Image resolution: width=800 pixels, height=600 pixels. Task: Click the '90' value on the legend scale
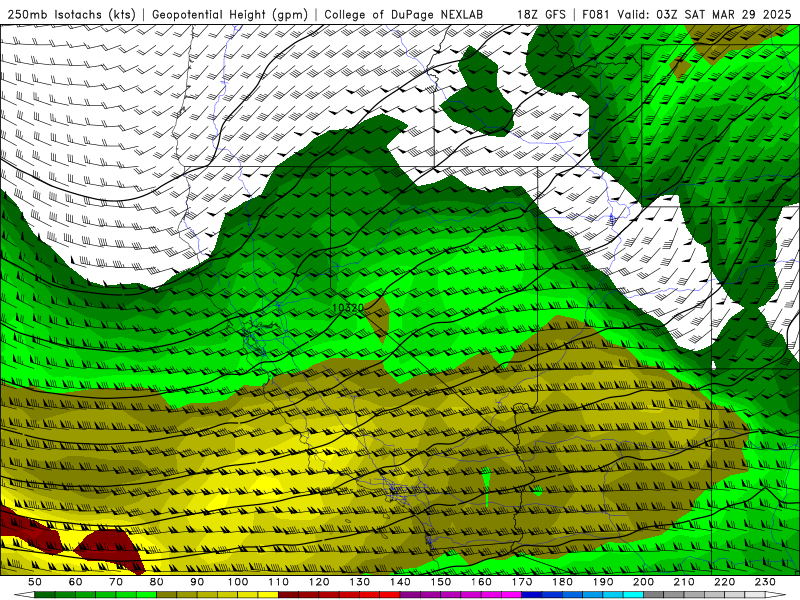point(197,582)
